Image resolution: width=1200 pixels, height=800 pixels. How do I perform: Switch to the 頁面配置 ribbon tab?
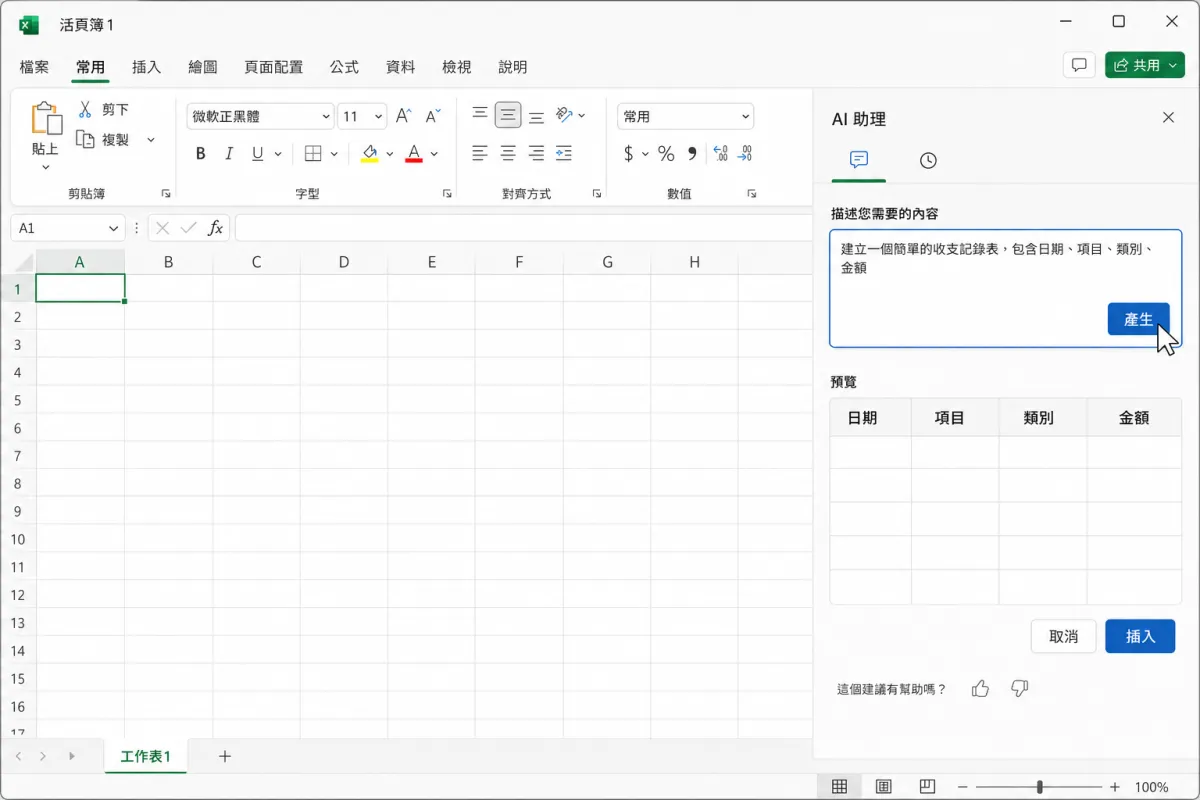(273, 67)
